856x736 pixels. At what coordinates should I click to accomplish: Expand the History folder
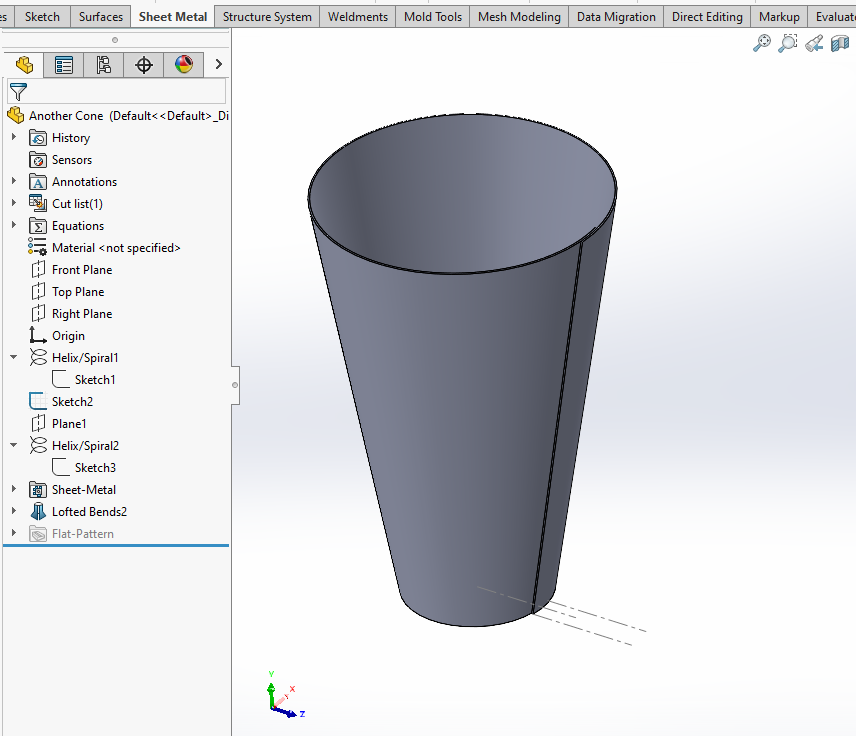click(14, 138)
